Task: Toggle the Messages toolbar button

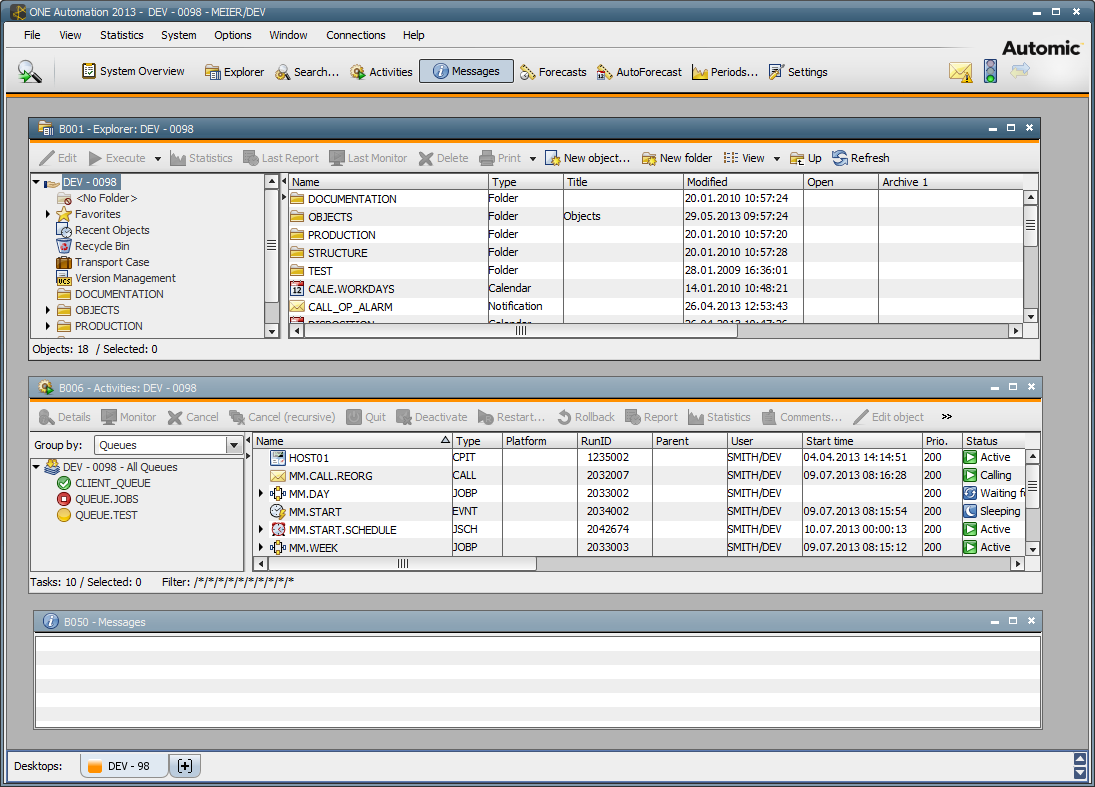Action: pyautogui.click(x=466, y=71)
